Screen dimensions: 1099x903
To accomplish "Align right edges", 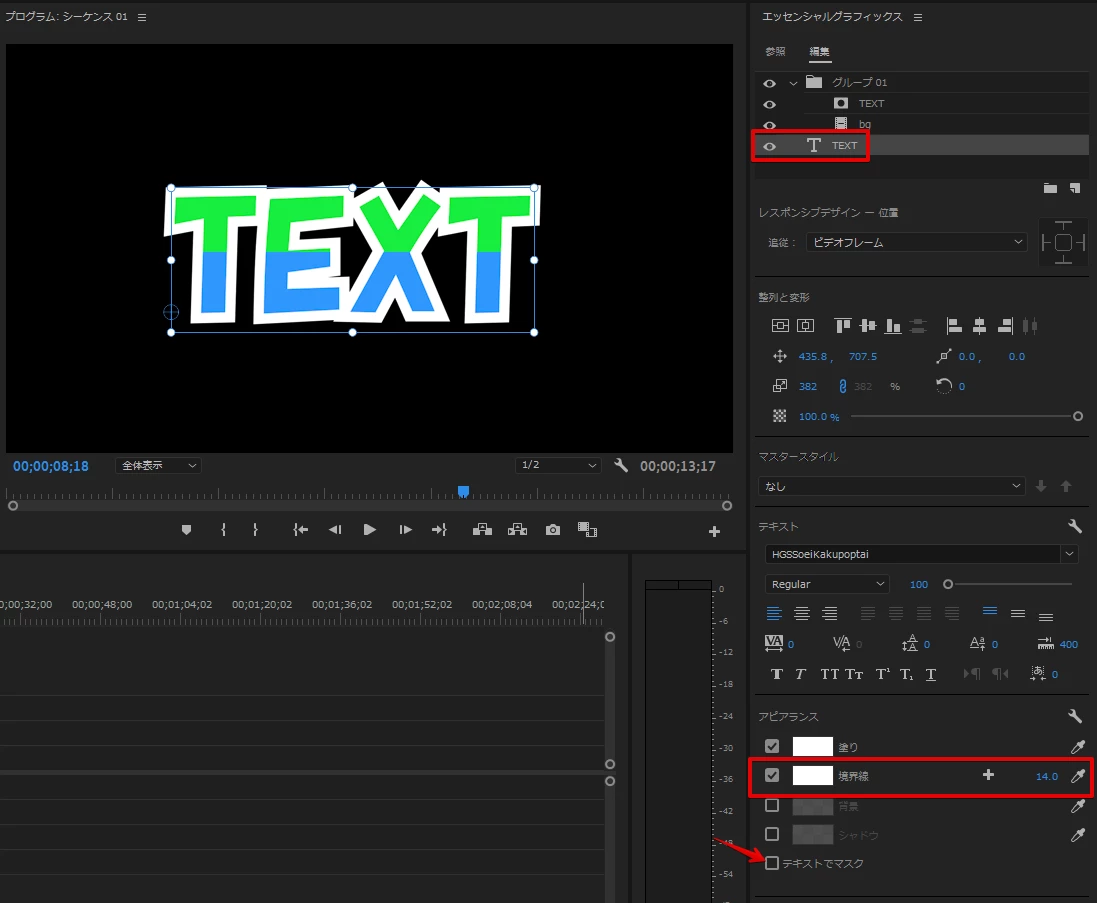I will point(1005,325).
